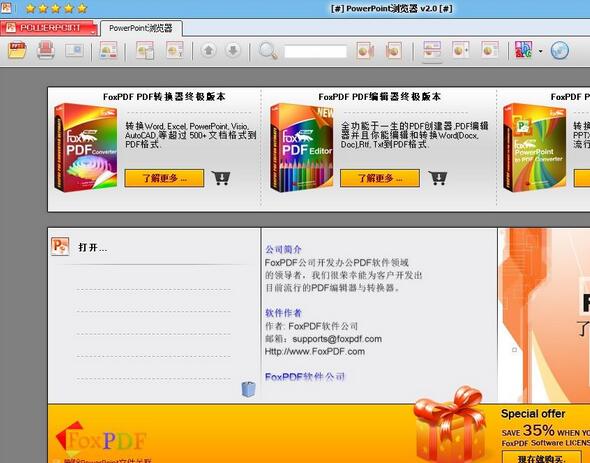This screenshot has width=590, height=463.
Task: Go to next slide with down arrow
Action: 233,50
